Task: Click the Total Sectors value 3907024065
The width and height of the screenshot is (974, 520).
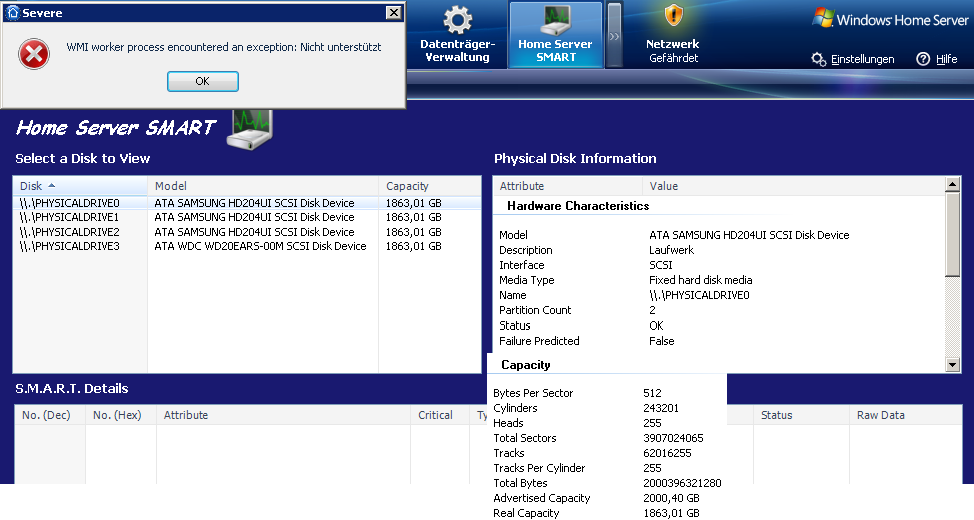Action: (x=673, y=438)
